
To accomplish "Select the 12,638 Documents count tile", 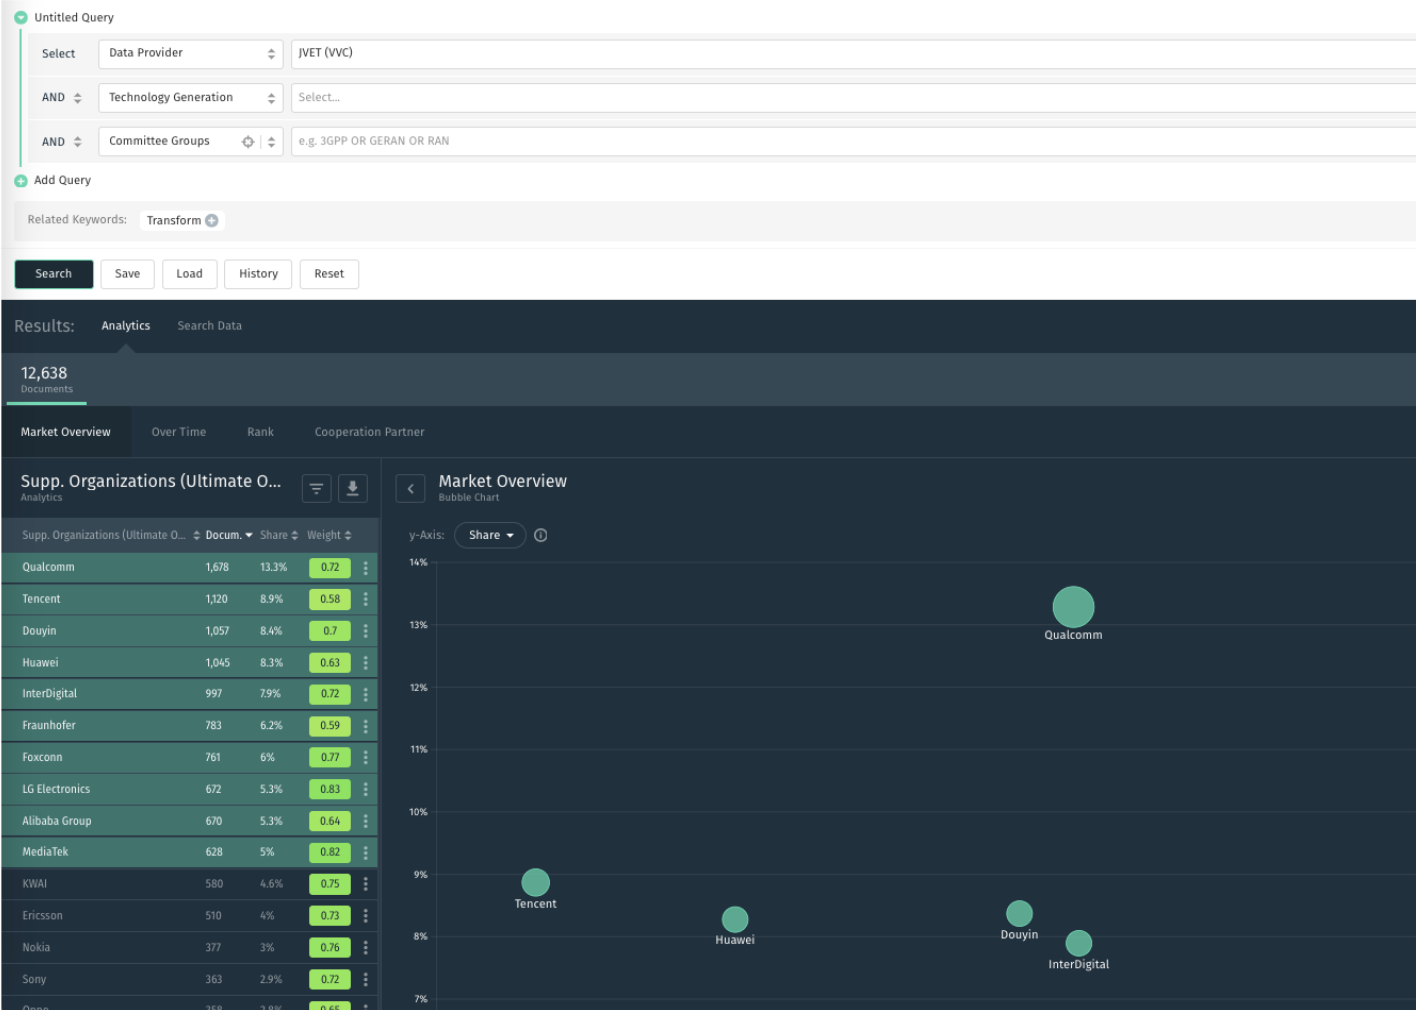I will click(47, 379).
